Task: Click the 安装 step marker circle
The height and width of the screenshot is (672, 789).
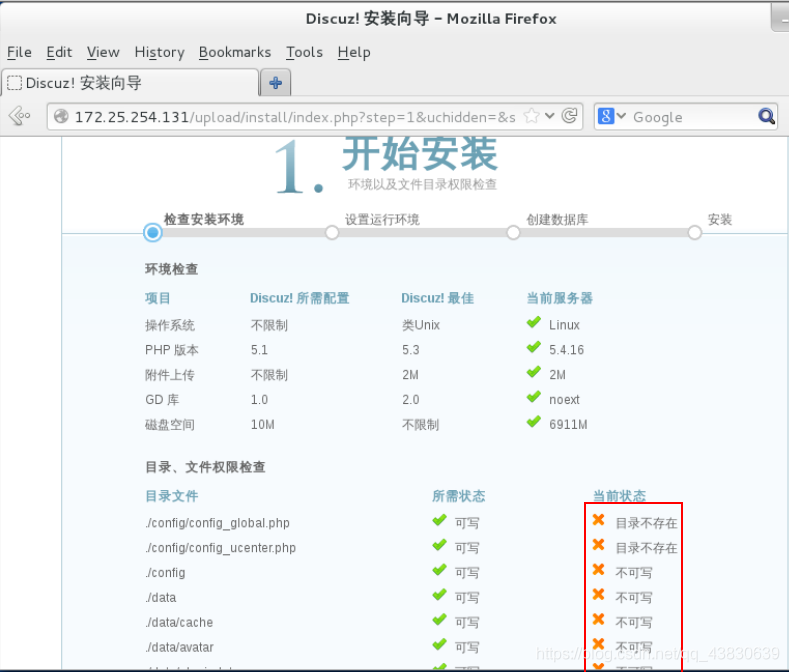Action: [x=695, y=233]
